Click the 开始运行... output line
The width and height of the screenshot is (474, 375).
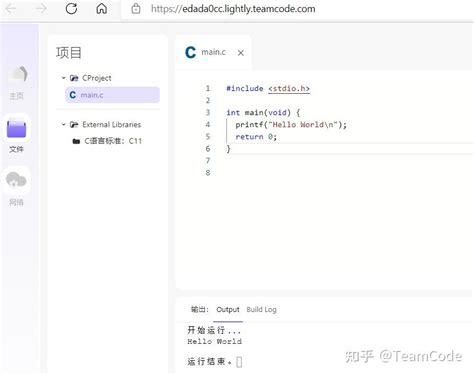(x=214, y=330)
